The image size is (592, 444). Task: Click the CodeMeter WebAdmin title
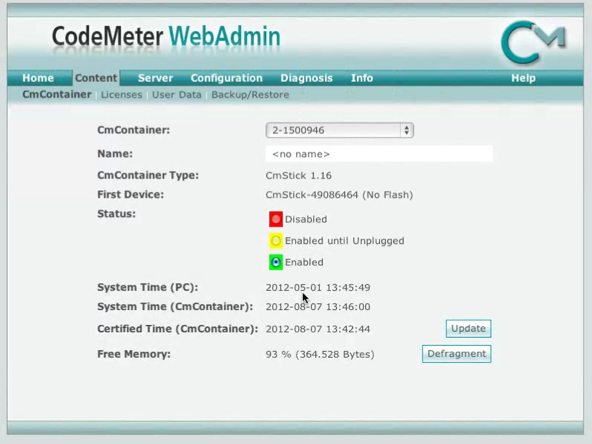coord(166,37)
